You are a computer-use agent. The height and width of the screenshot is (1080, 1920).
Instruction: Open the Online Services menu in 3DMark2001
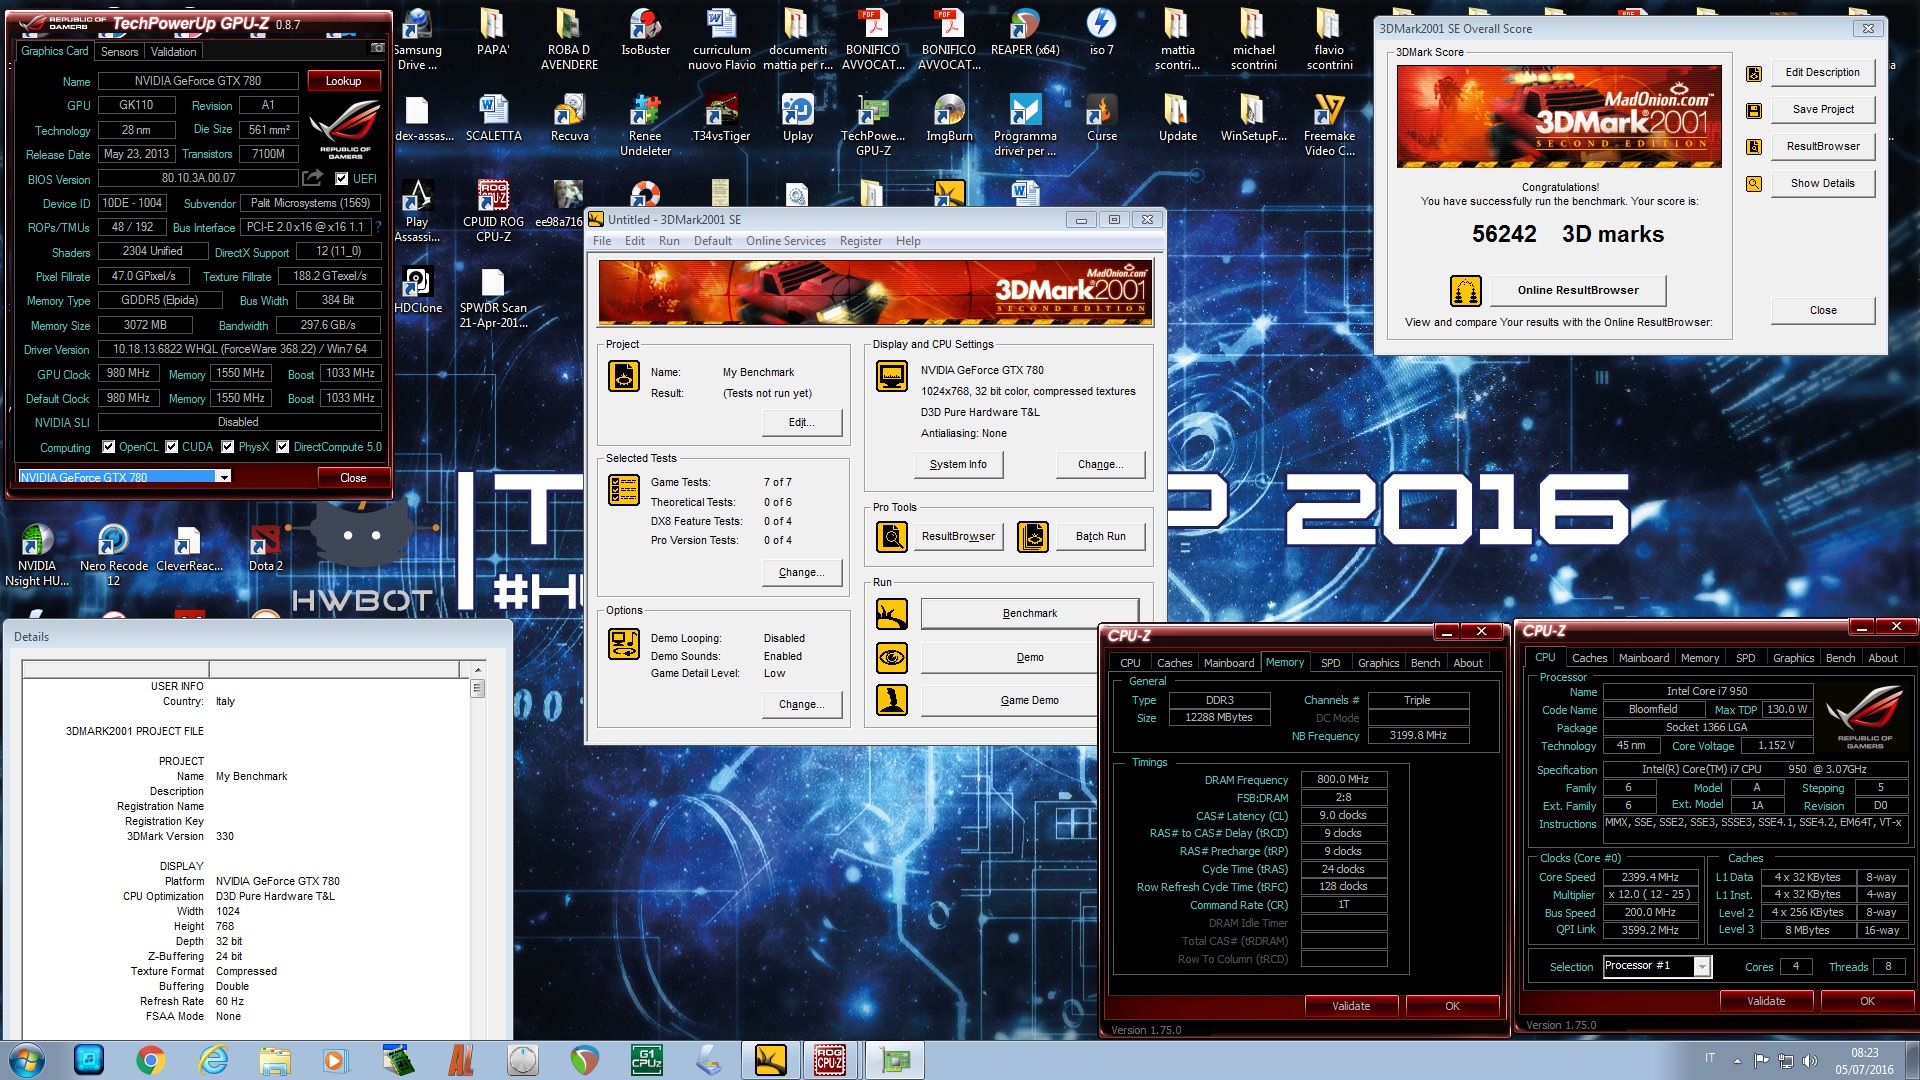pos(785,241)
